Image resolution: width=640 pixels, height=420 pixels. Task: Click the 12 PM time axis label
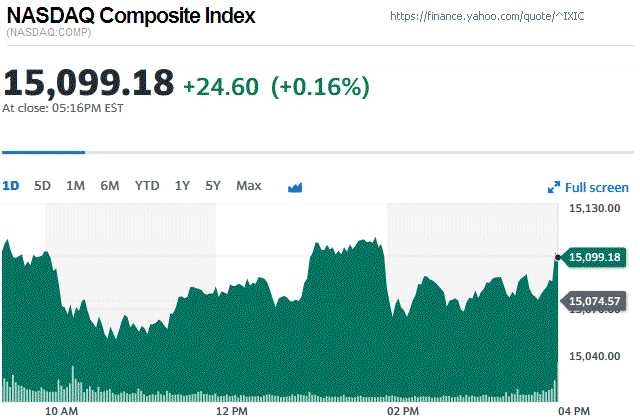coord(231,410)
